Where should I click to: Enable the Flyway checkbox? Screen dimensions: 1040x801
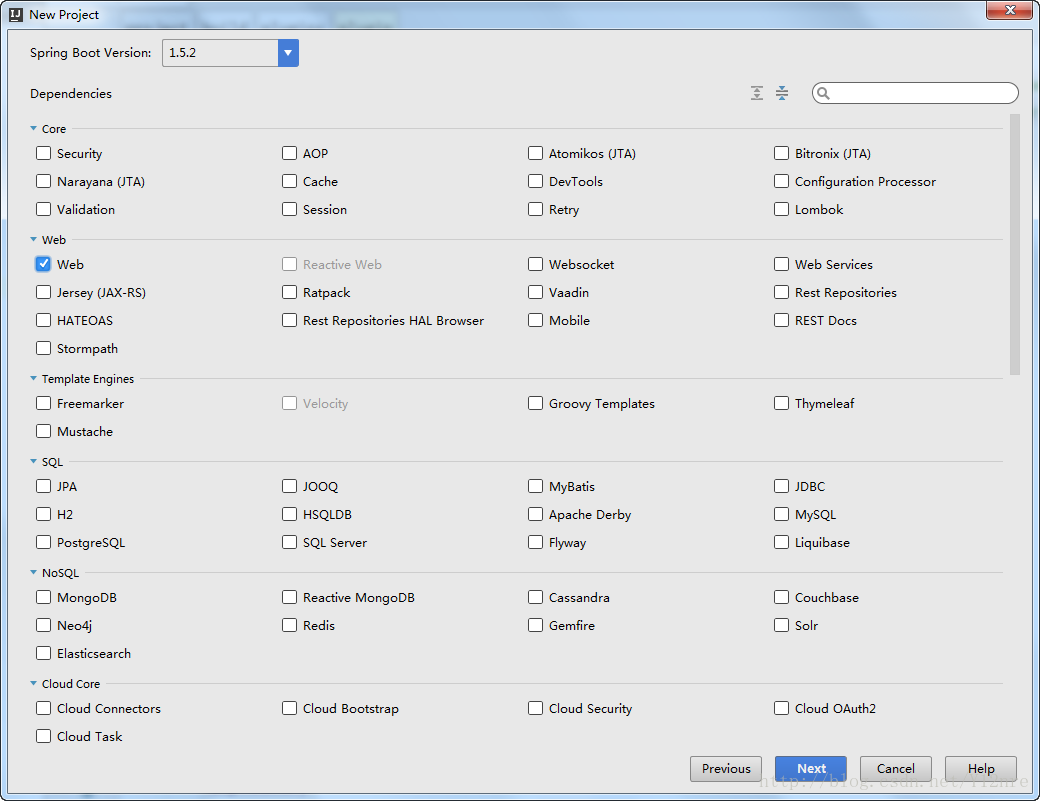pos(535,542)
